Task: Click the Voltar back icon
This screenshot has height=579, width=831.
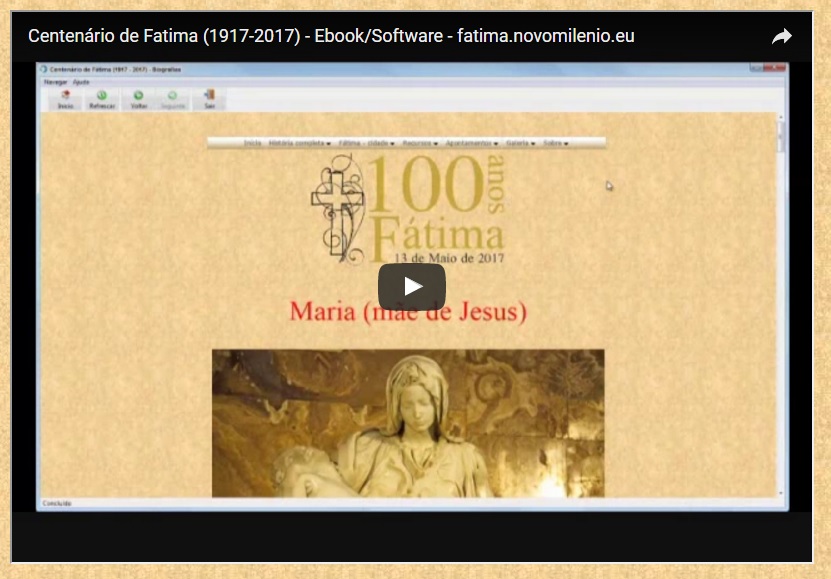Action: point(139,99)
